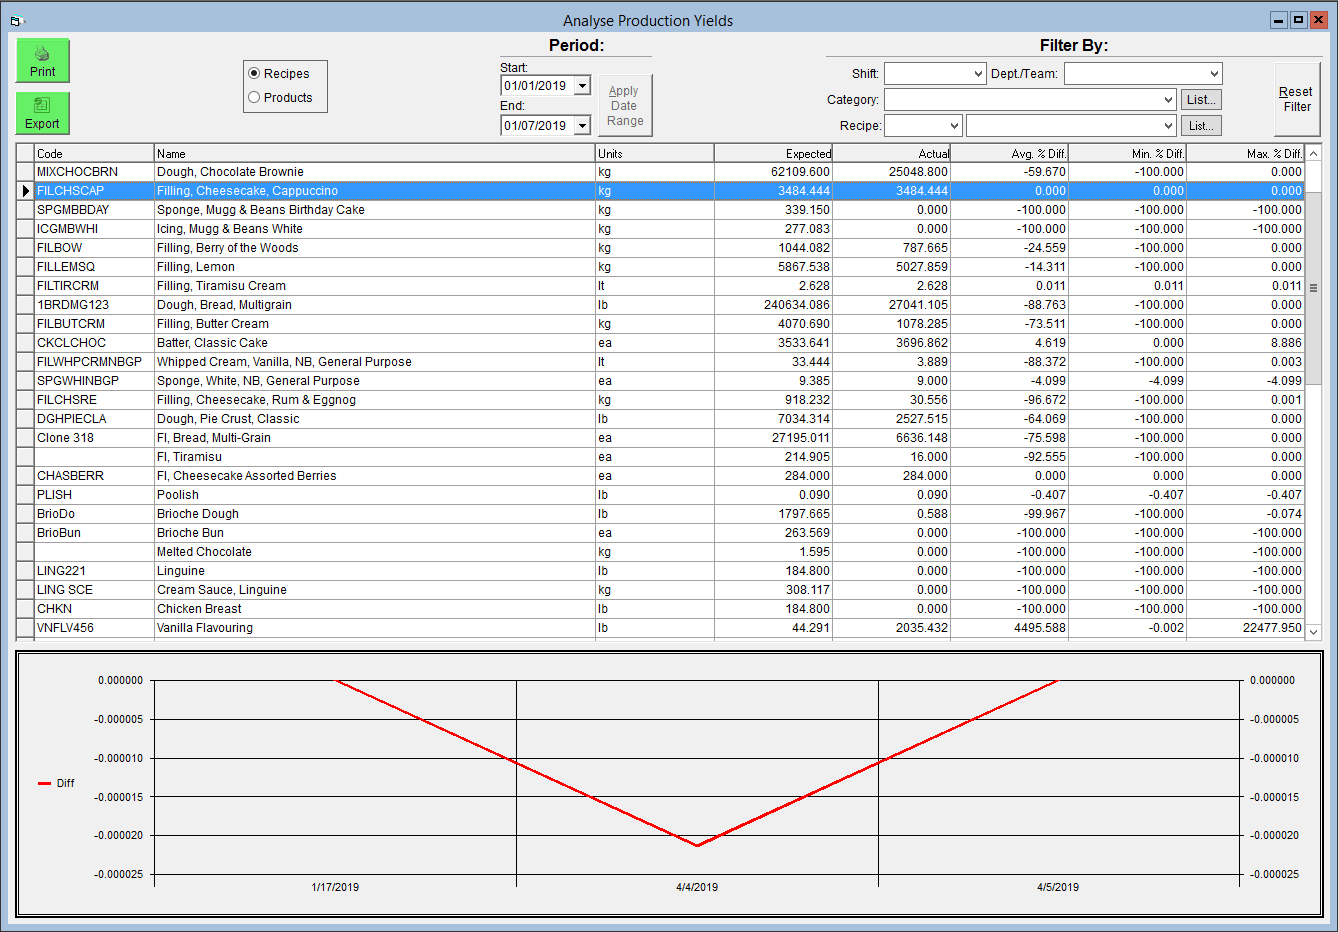Image resolution: width=1339 pixels, height=932 pixels.
Task: Select the FILCHSCAP row code cell
Action: coord(94,191)
